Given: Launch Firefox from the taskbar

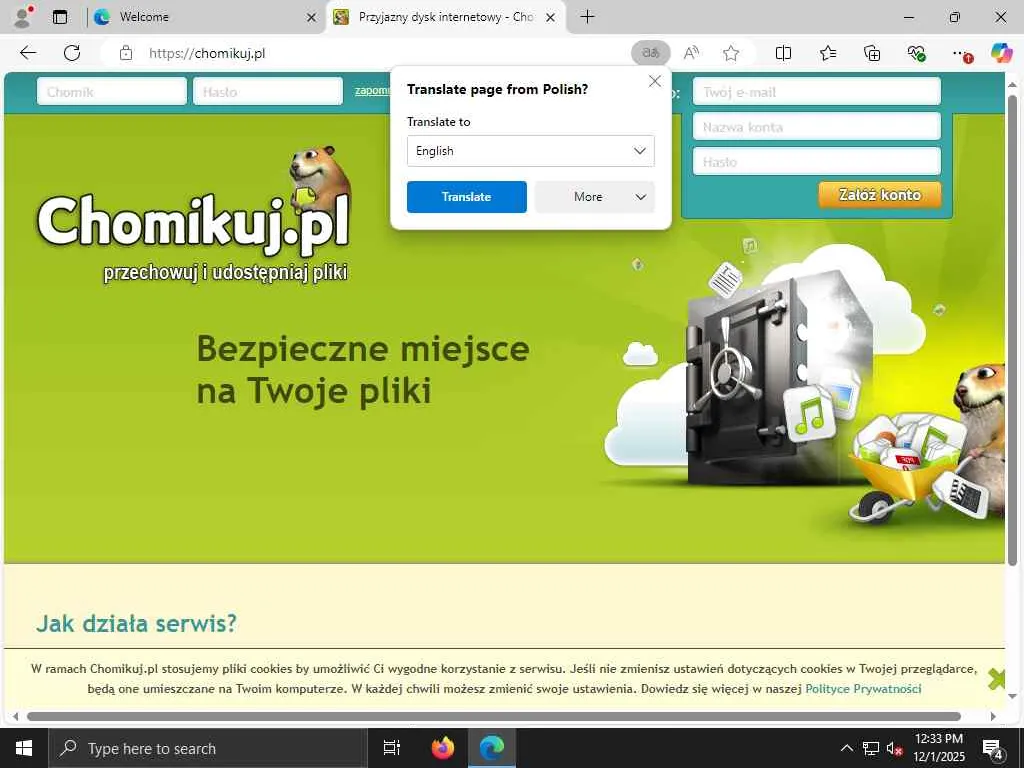Looking at the screenshot, I should point(442,748).
